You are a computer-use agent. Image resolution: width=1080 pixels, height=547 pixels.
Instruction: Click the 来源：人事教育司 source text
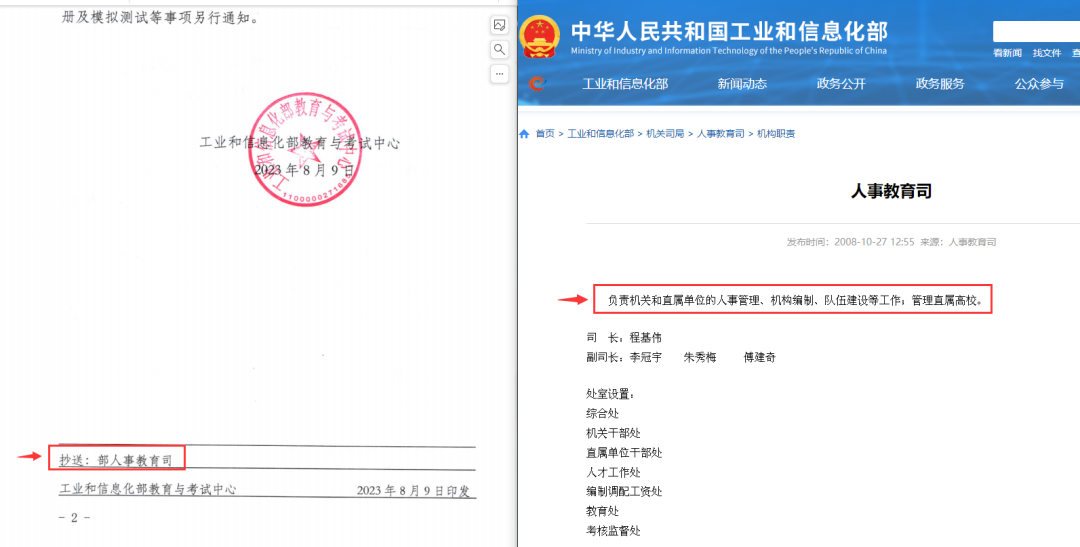(x=959, y=242)
